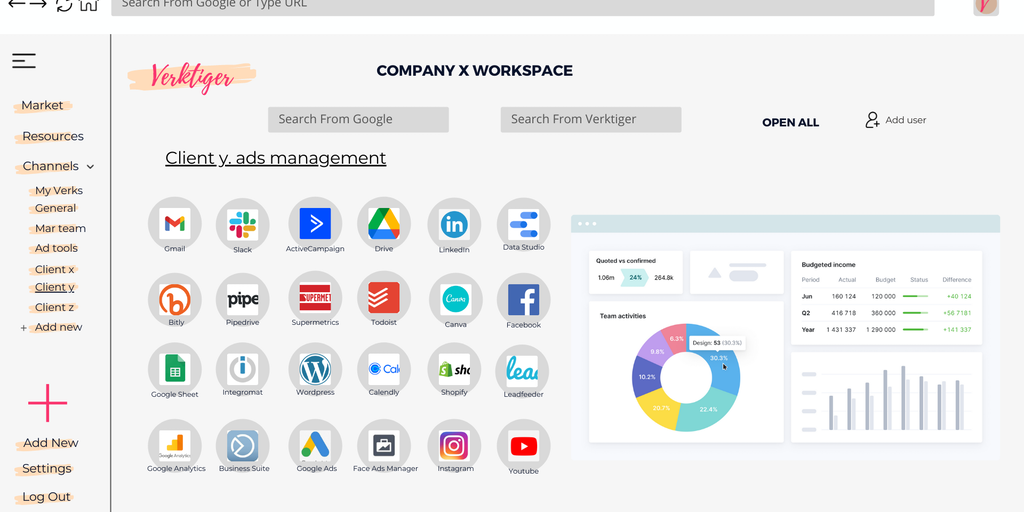Launch the LinkedIn app icon

(455, 225)
